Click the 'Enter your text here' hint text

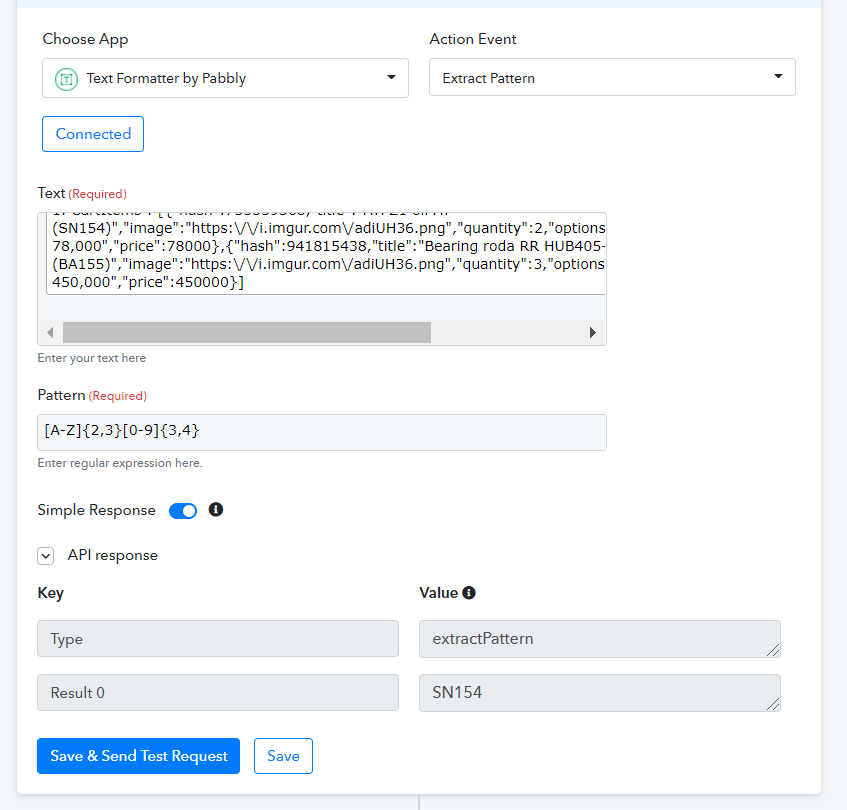[92, 358]
